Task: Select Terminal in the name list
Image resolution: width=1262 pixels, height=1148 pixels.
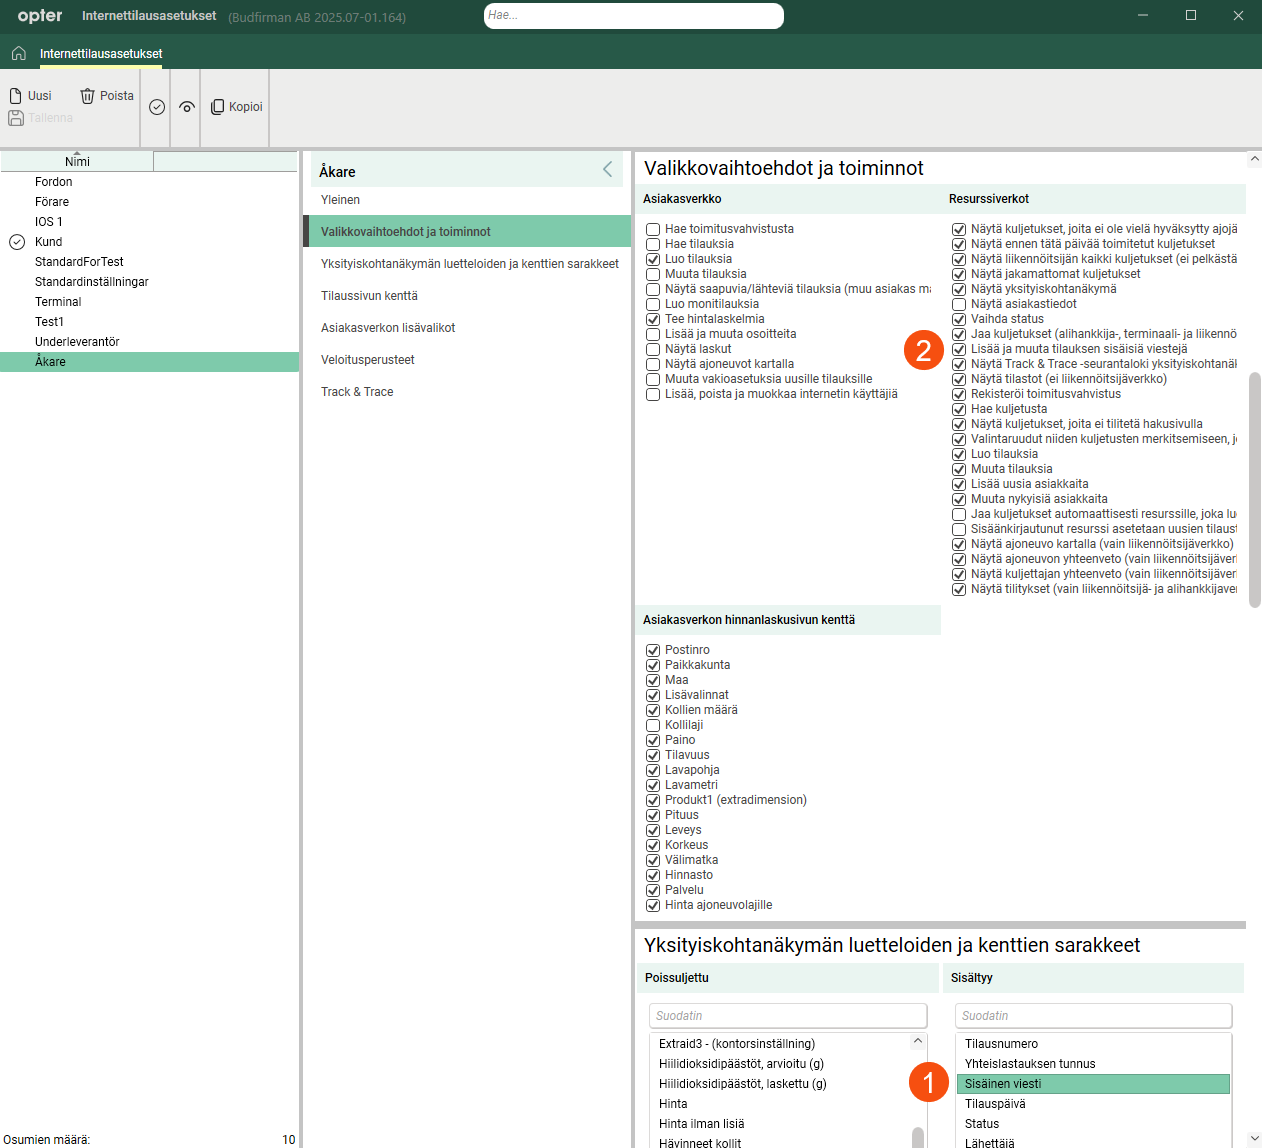Action: (x=58, y=302)
